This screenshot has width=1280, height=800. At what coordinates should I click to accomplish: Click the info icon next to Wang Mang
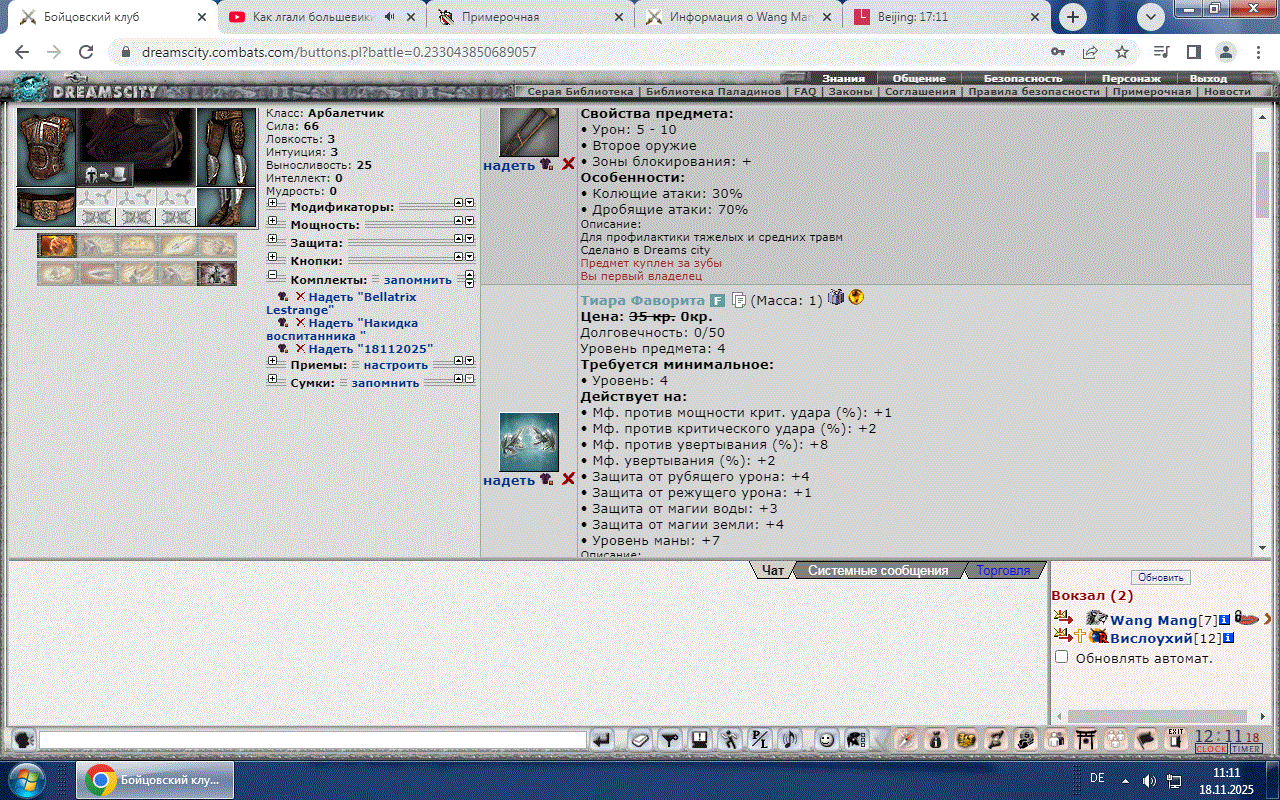tap(1224, 620)
